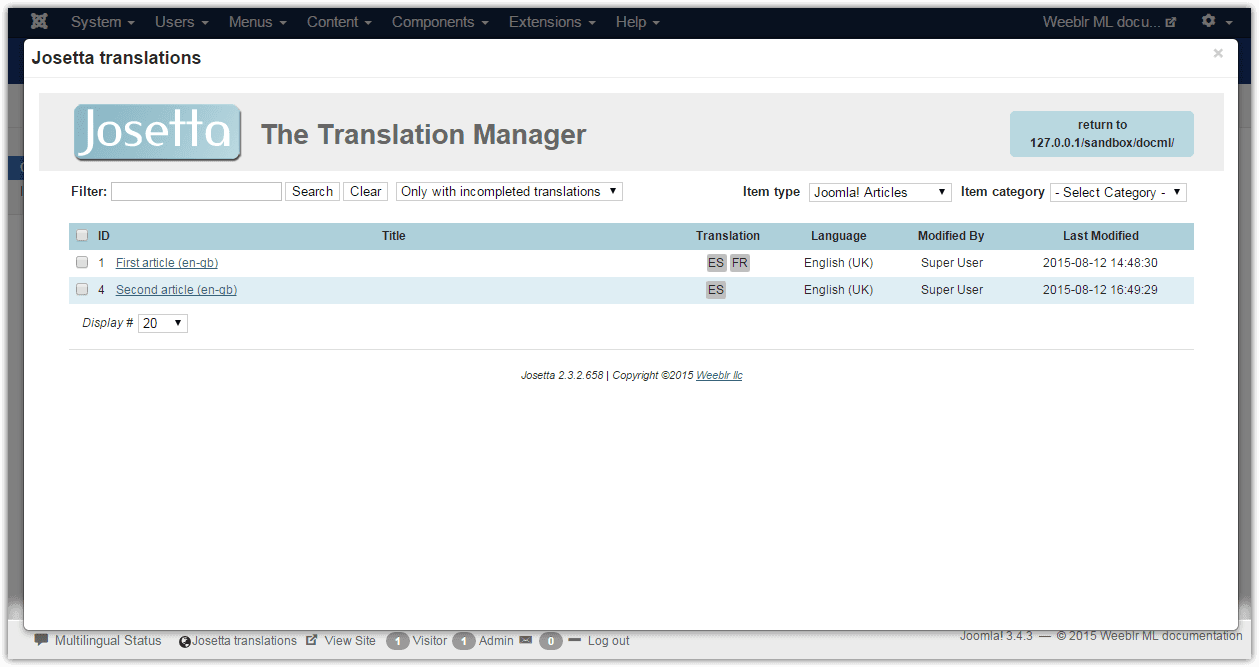Click Super User in Second article row
The image size is (1259, 667).
(x=952, y=290)
